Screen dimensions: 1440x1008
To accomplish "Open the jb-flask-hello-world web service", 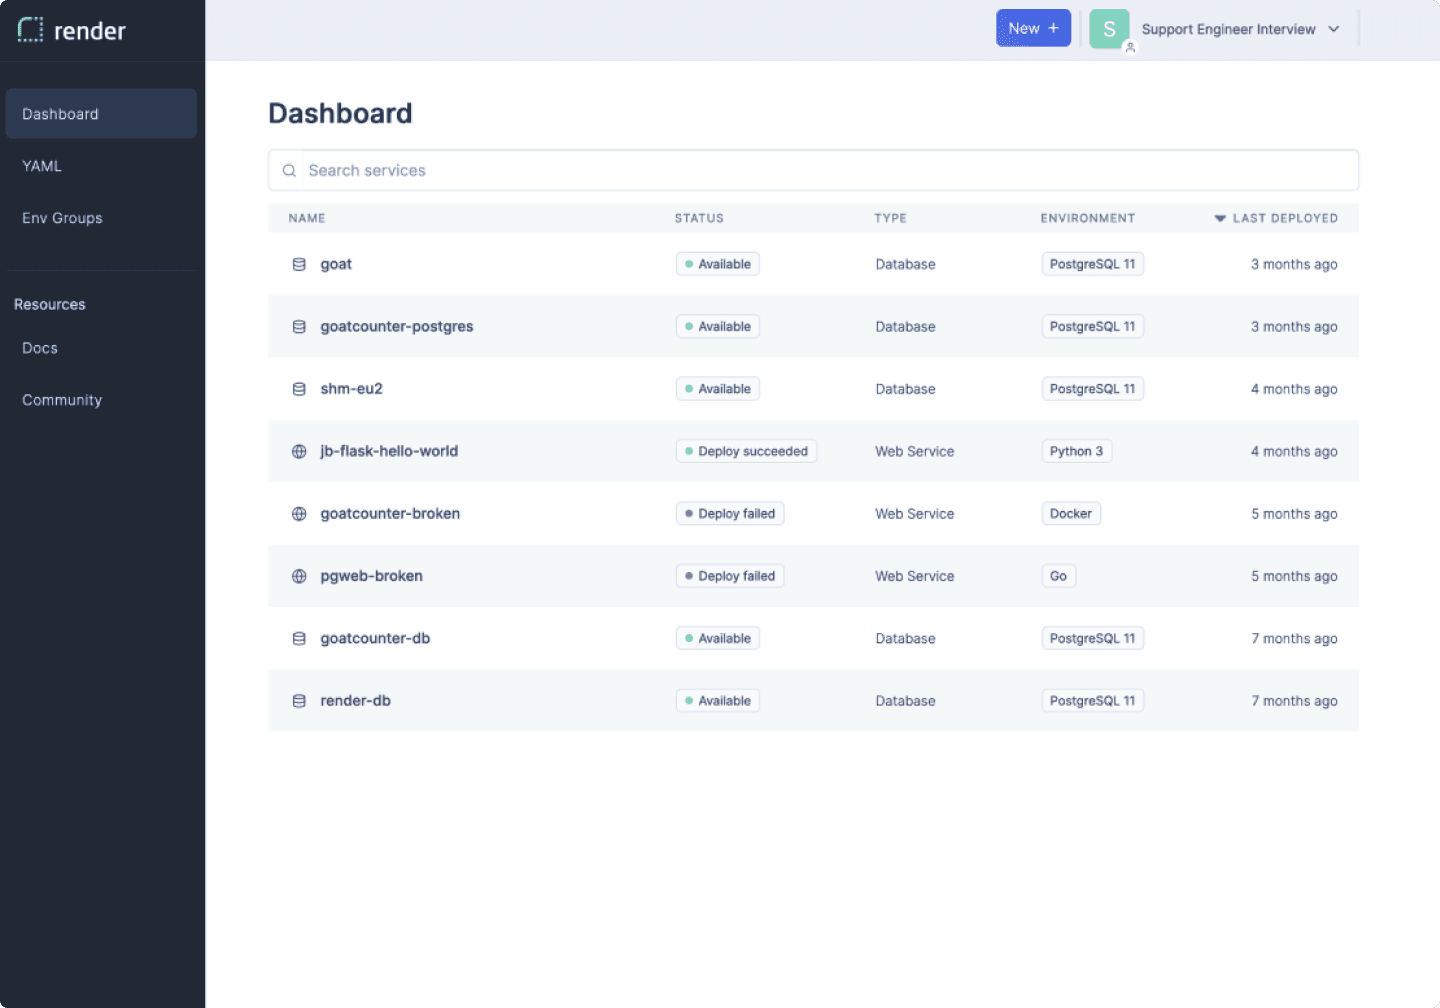I will (x=389, y=451).
